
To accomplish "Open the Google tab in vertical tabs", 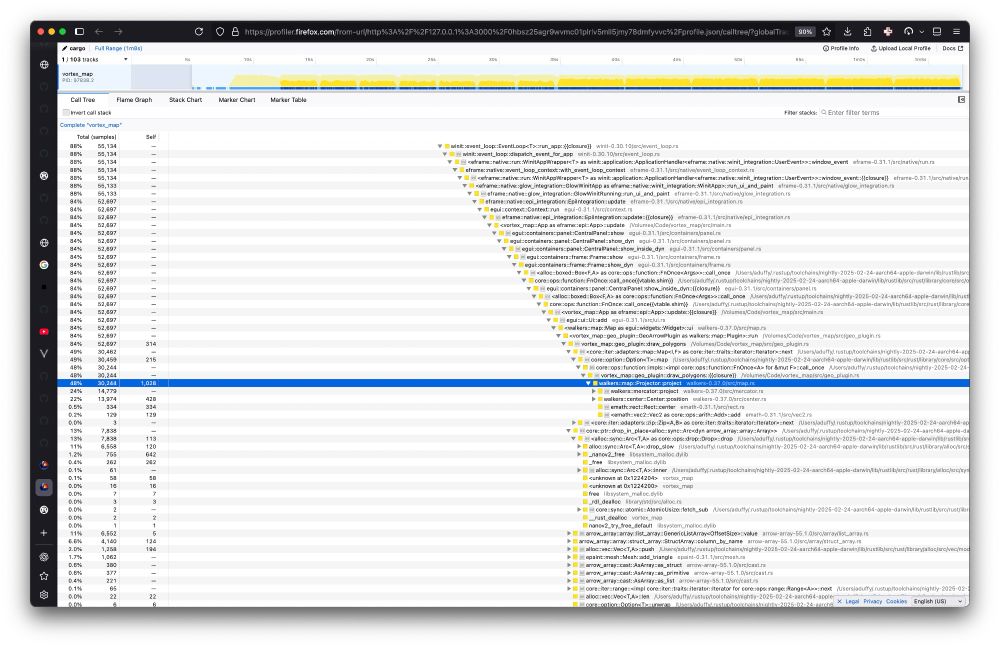I will pyautogui.click(x=44, y=265).
